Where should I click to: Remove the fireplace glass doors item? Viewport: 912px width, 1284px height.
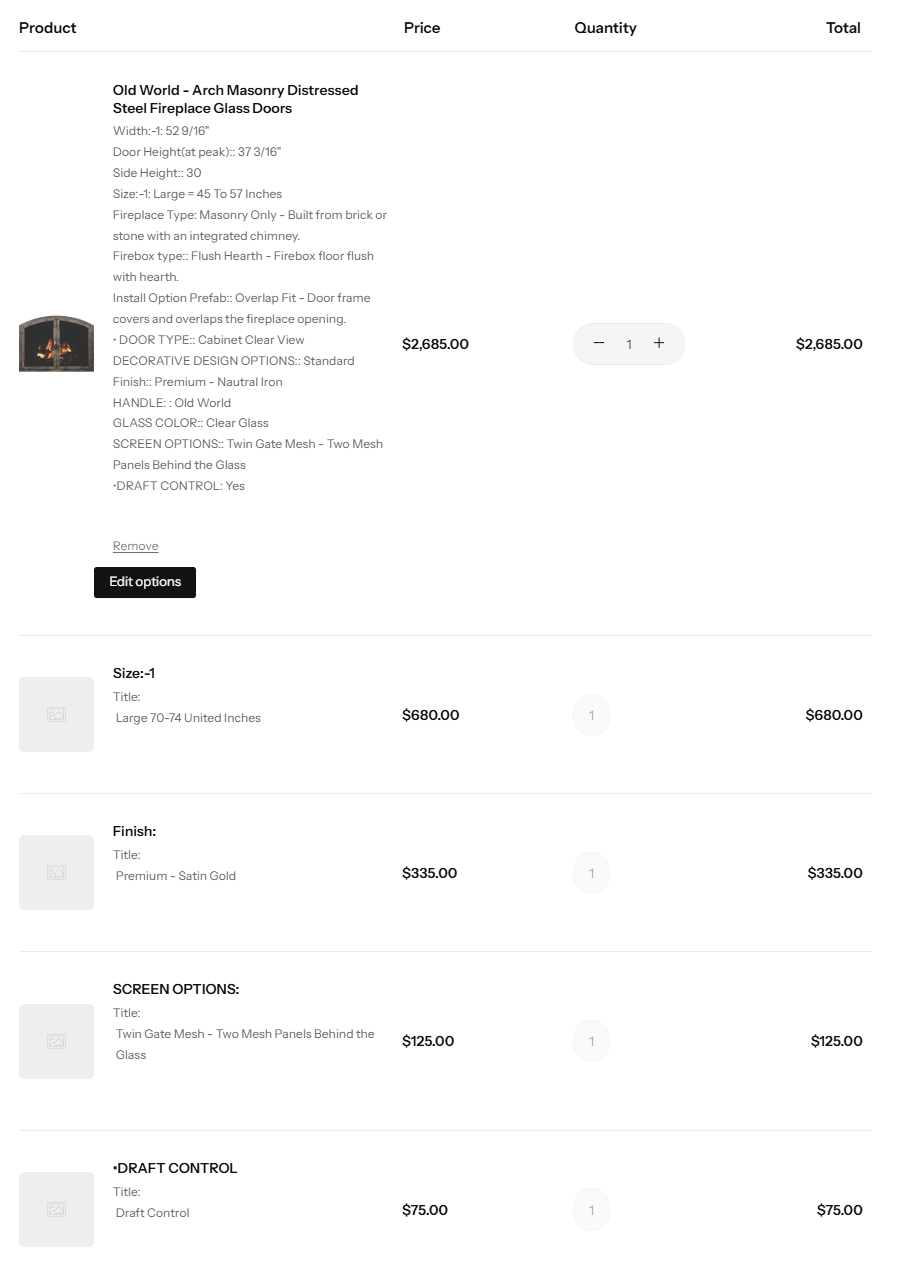[135, 546]
